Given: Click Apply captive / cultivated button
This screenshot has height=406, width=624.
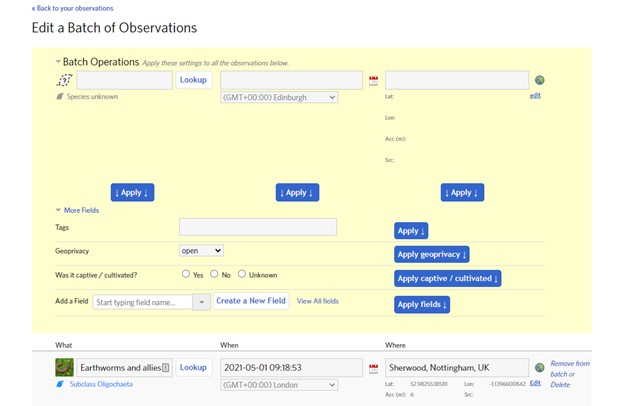Looking at the screenshot, I should click(448, 278).
